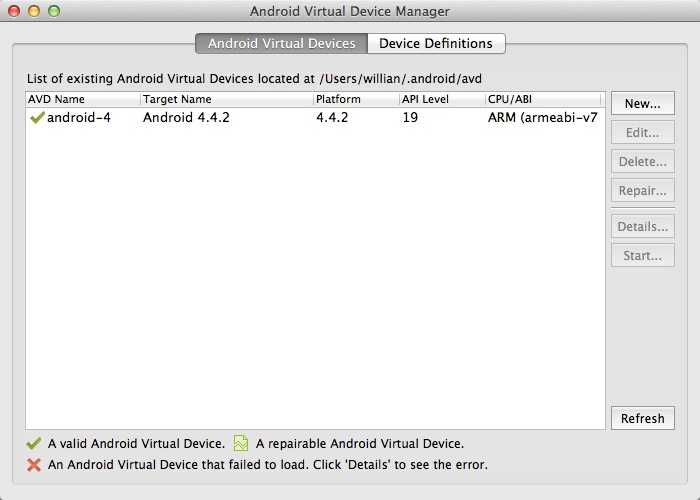Sort by AVD Name column header
Image resolution: width=700 pixels, height=500 pixels.
coord(83,99)
